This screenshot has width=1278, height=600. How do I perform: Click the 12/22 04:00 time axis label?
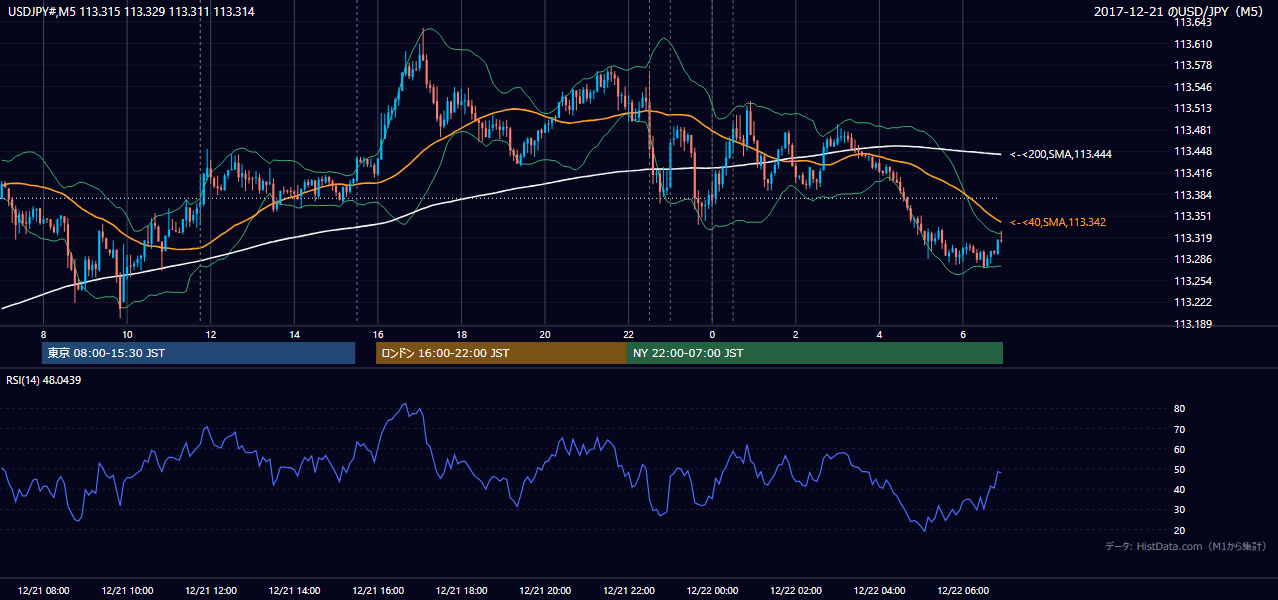(x=881, y=591)
